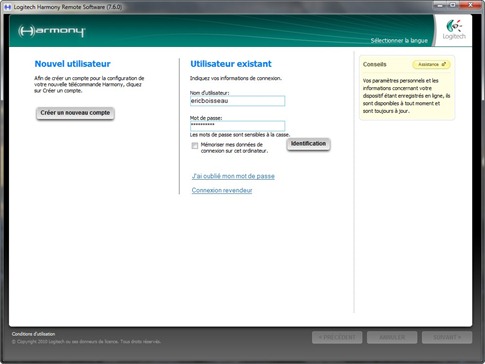Open the Assistance button in Conseils
This screenshot has height=364, width=485.
[431, 64]
